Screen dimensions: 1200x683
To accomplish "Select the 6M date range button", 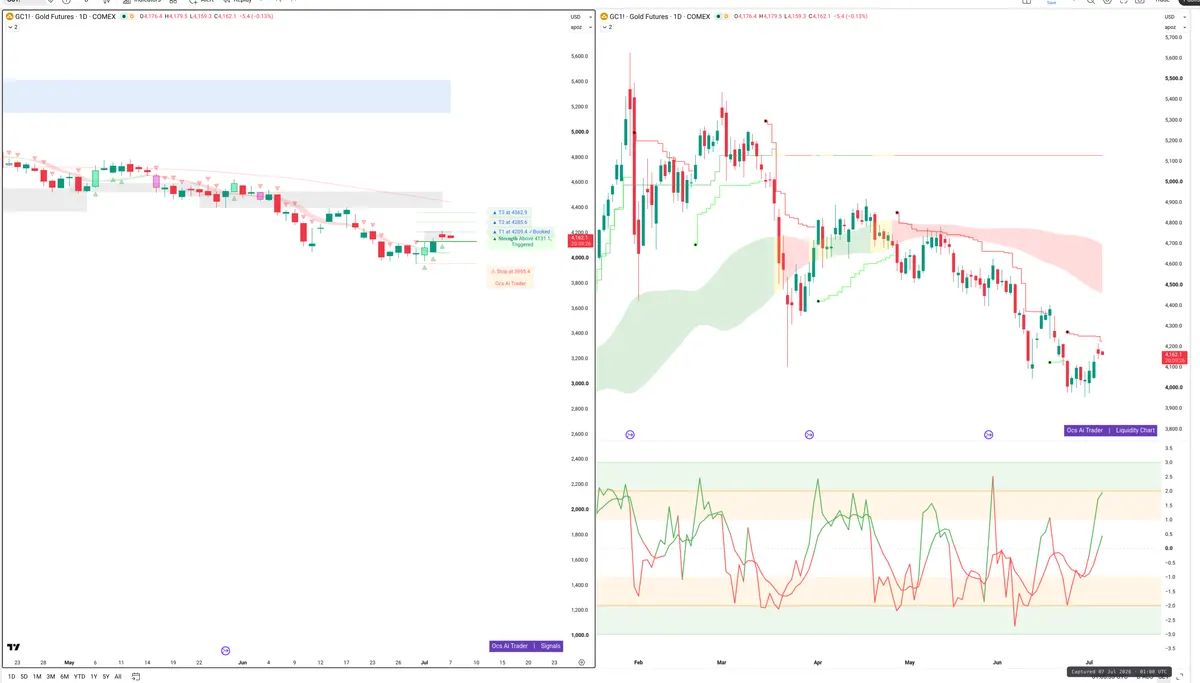I will pyautogui.click(x=64, y=676).
